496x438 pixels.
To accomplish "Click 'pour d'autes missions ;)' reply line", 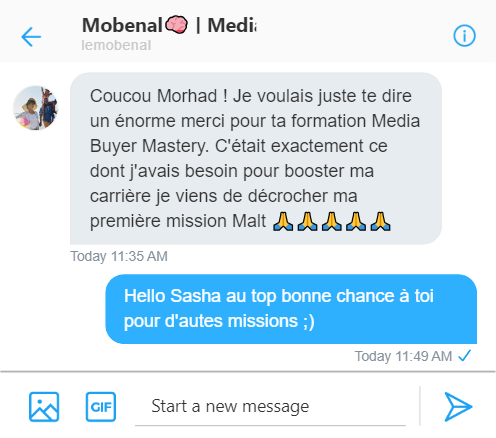I will [219, 322].
